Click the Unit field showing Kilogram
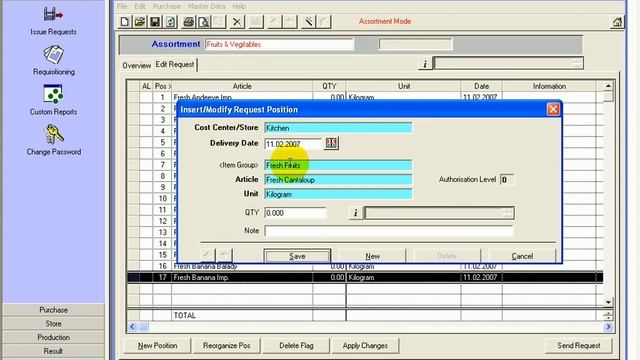Viewport: 640px width, 360px height. click(338, 194)
